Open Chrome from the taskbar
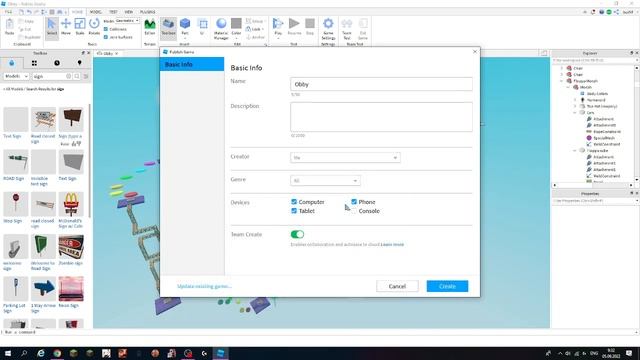The image size is (640, 360). tap(57, 353)
